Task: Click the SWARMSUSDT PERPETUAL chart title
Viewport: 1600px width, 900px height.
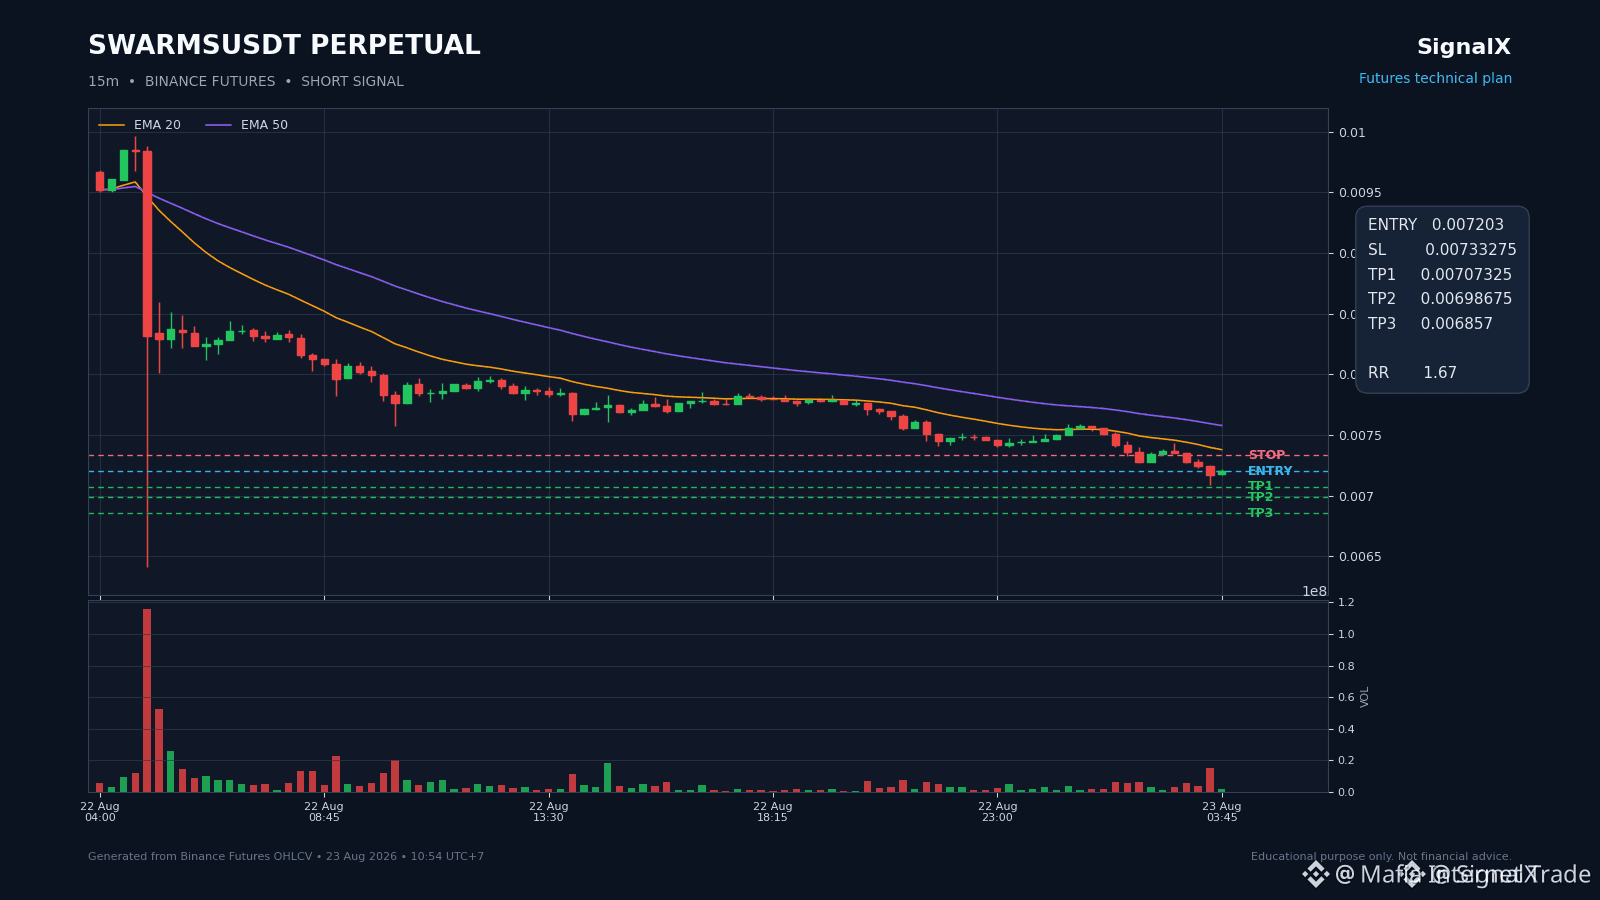Action: (x=284, y=46)
